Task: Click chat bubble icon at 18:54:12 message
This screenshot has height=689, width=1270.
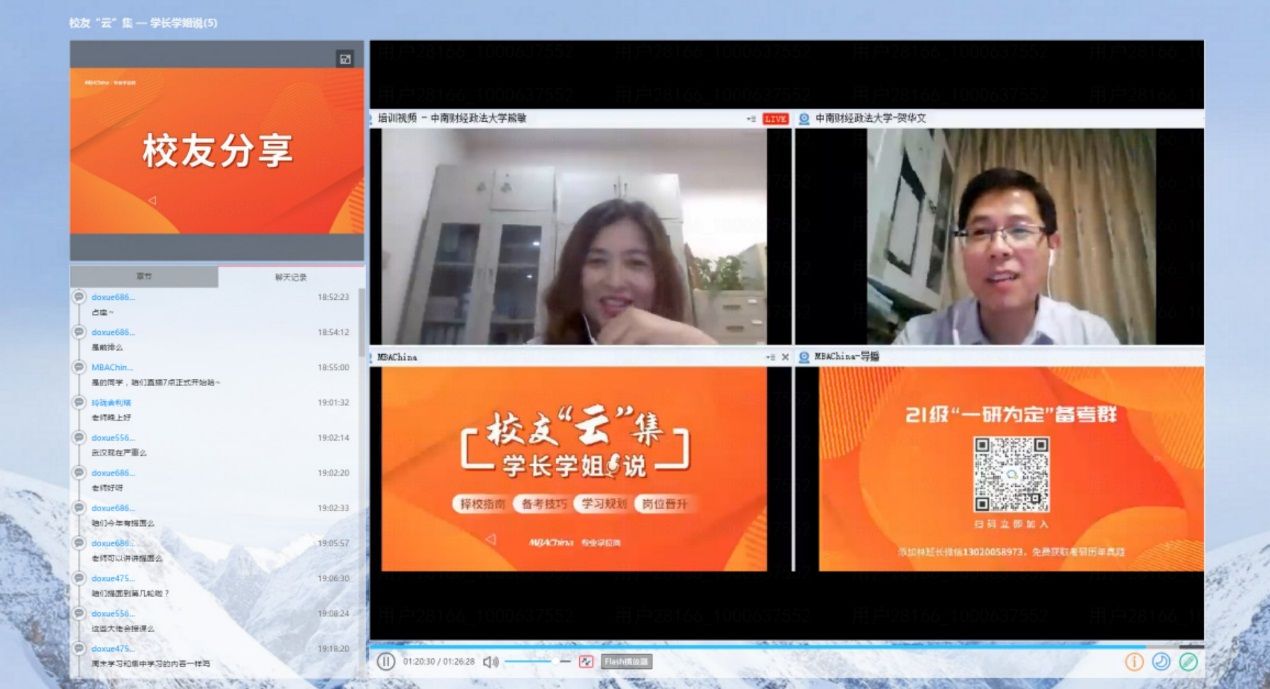Action: tap(79, 332)
